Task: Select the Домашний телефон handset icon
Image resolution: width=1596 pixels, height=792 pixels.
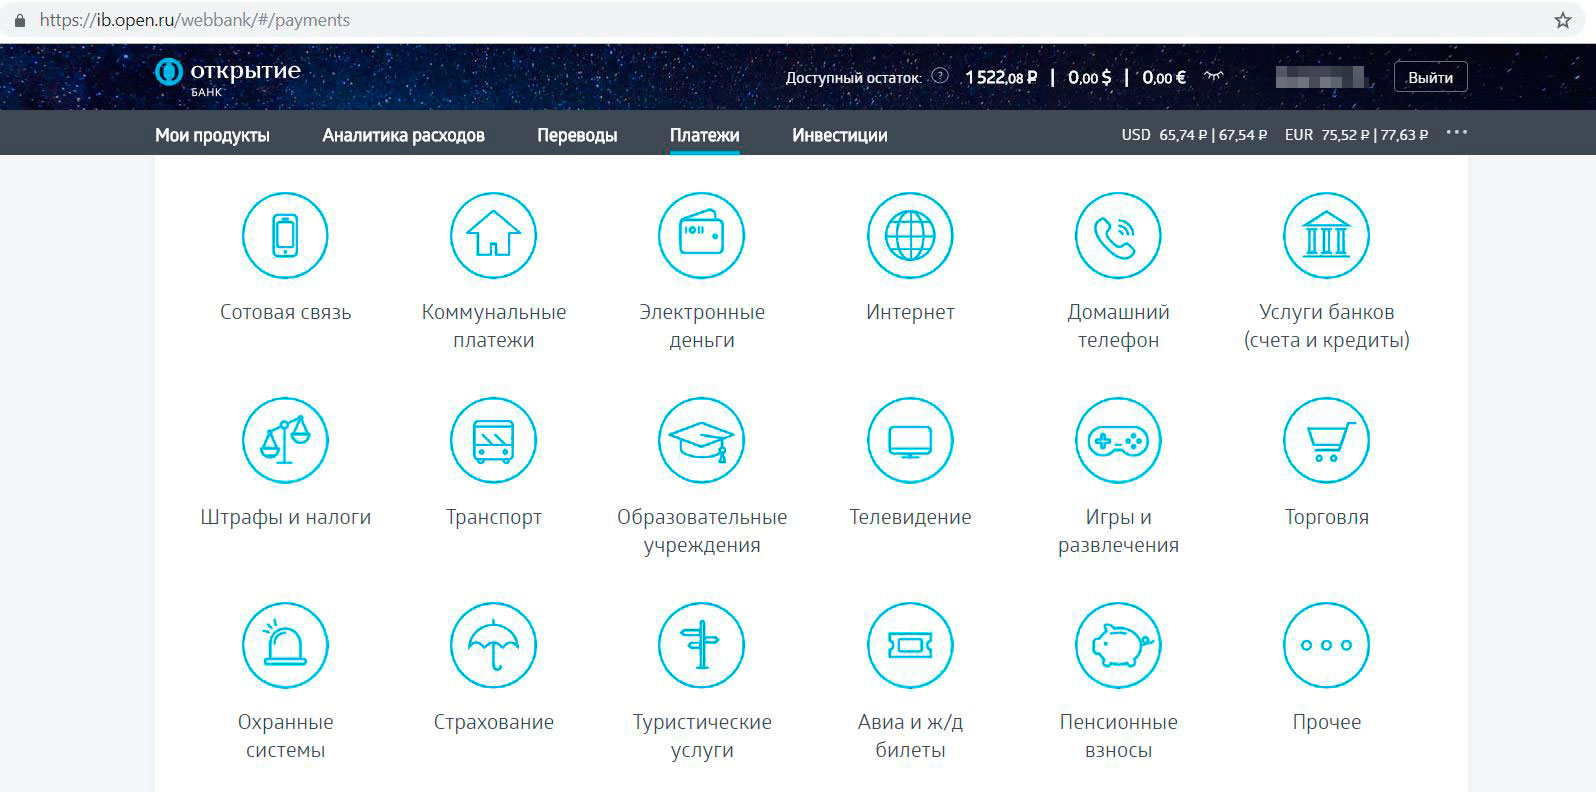Action: tap(1118, 235)
